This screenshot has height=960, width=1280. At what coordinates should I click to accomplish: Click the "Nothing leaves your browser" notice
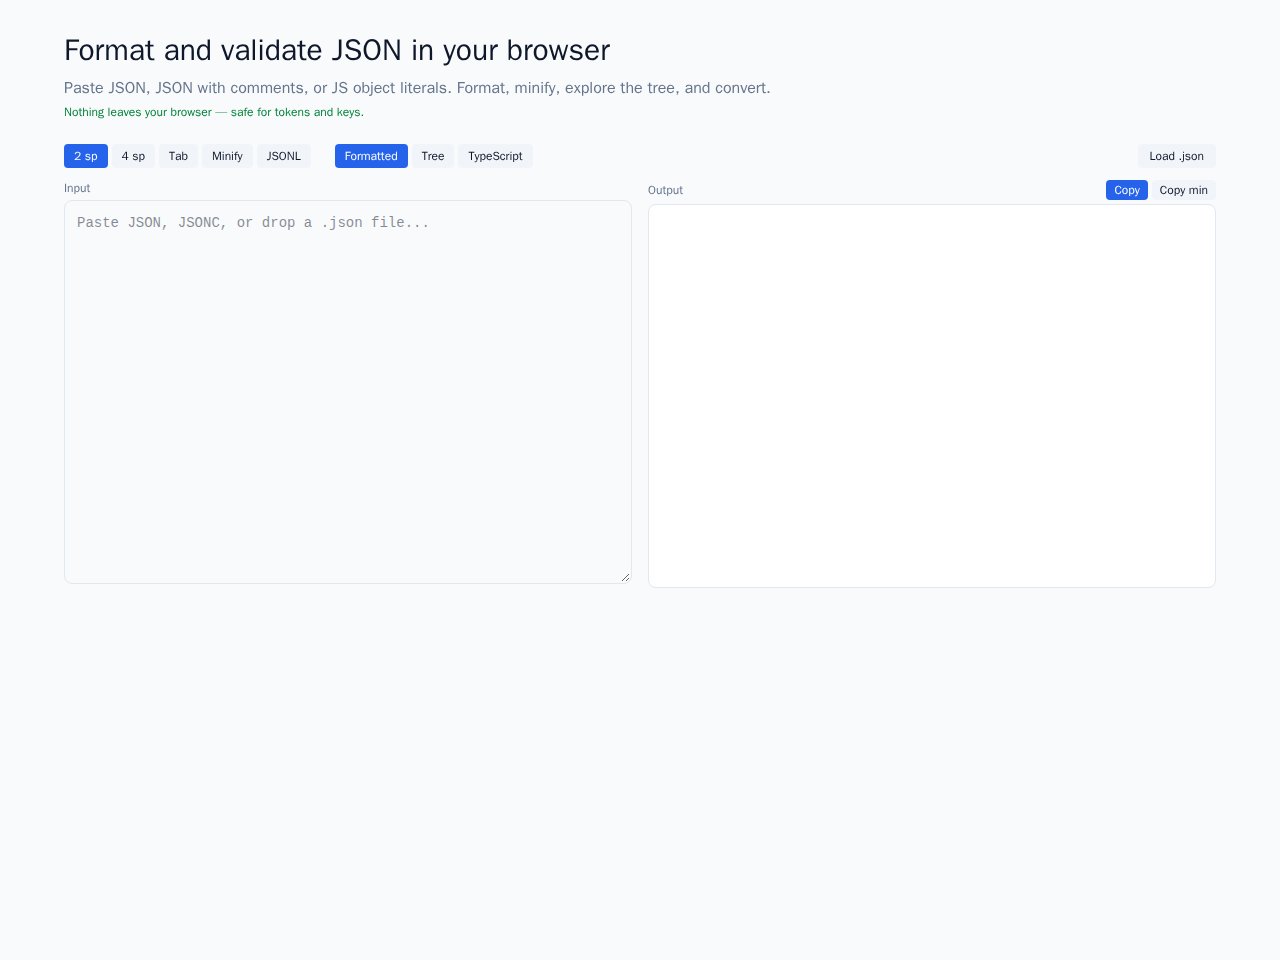click(x=214, y=112)
